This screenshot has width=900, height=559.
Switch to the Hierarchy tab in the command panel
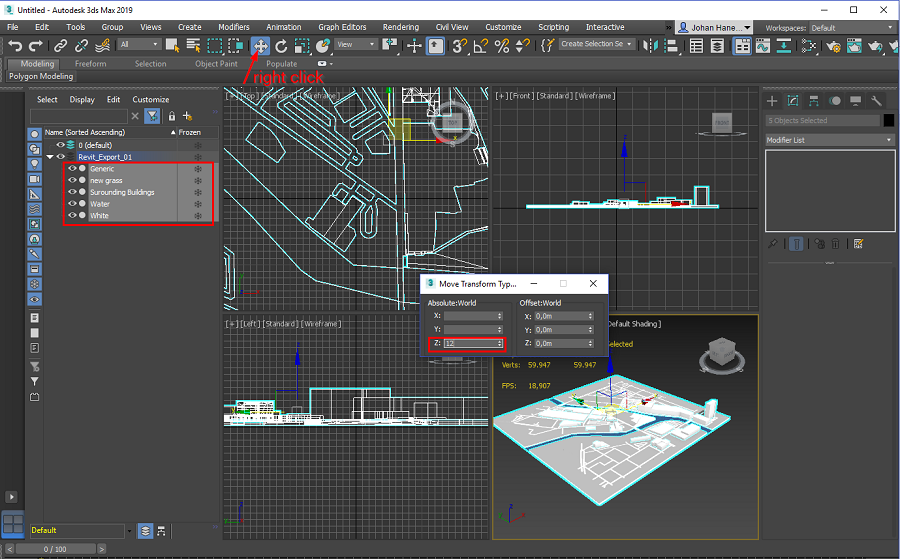[814, 100]
